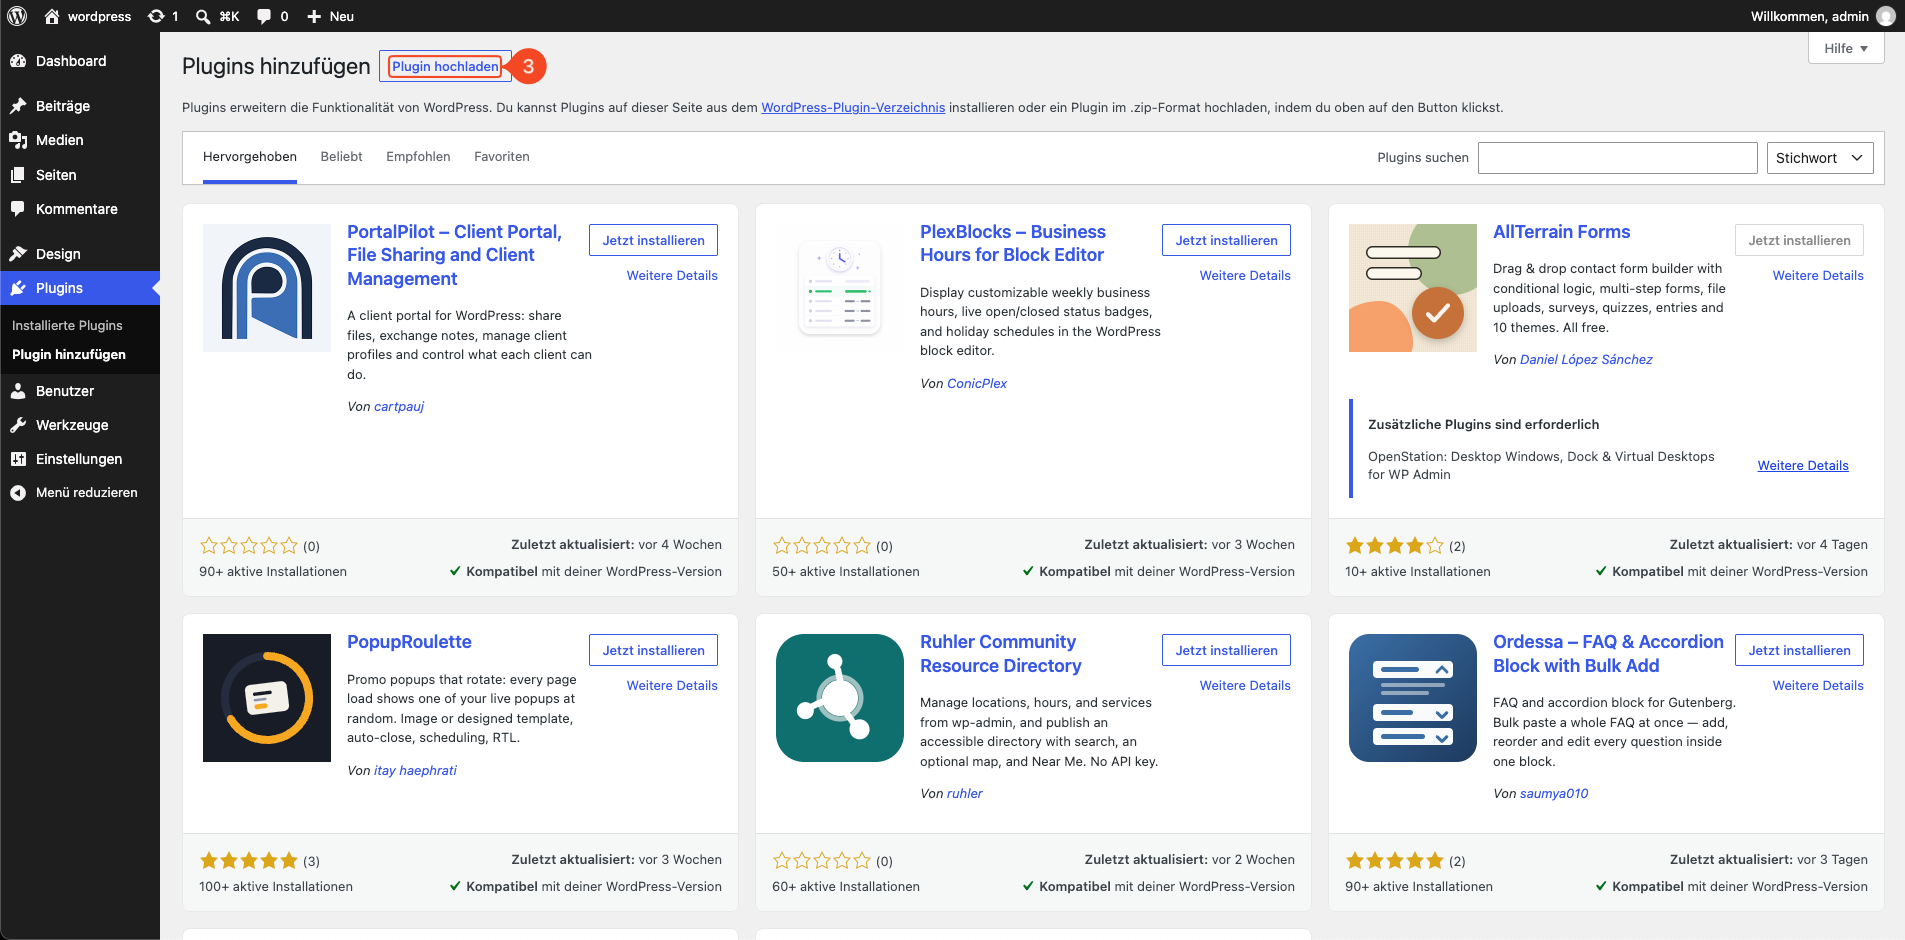Viewport: 1905px width, 940px height.
Task: Open PortalPilot plugin title
Action: (x=455, y=255)
